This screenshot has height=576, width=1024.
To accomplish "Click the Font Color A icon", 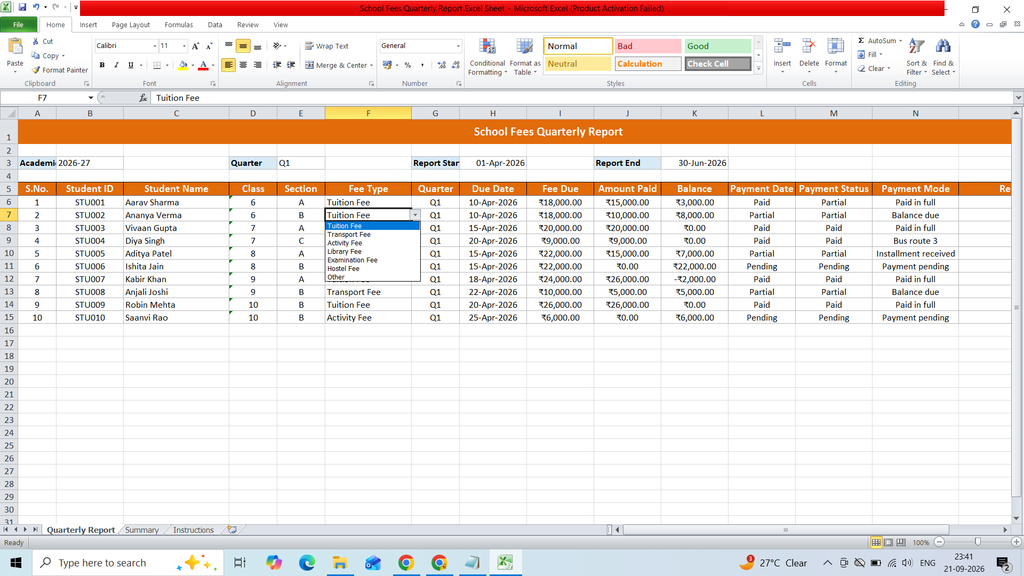I will pos(203,65).
